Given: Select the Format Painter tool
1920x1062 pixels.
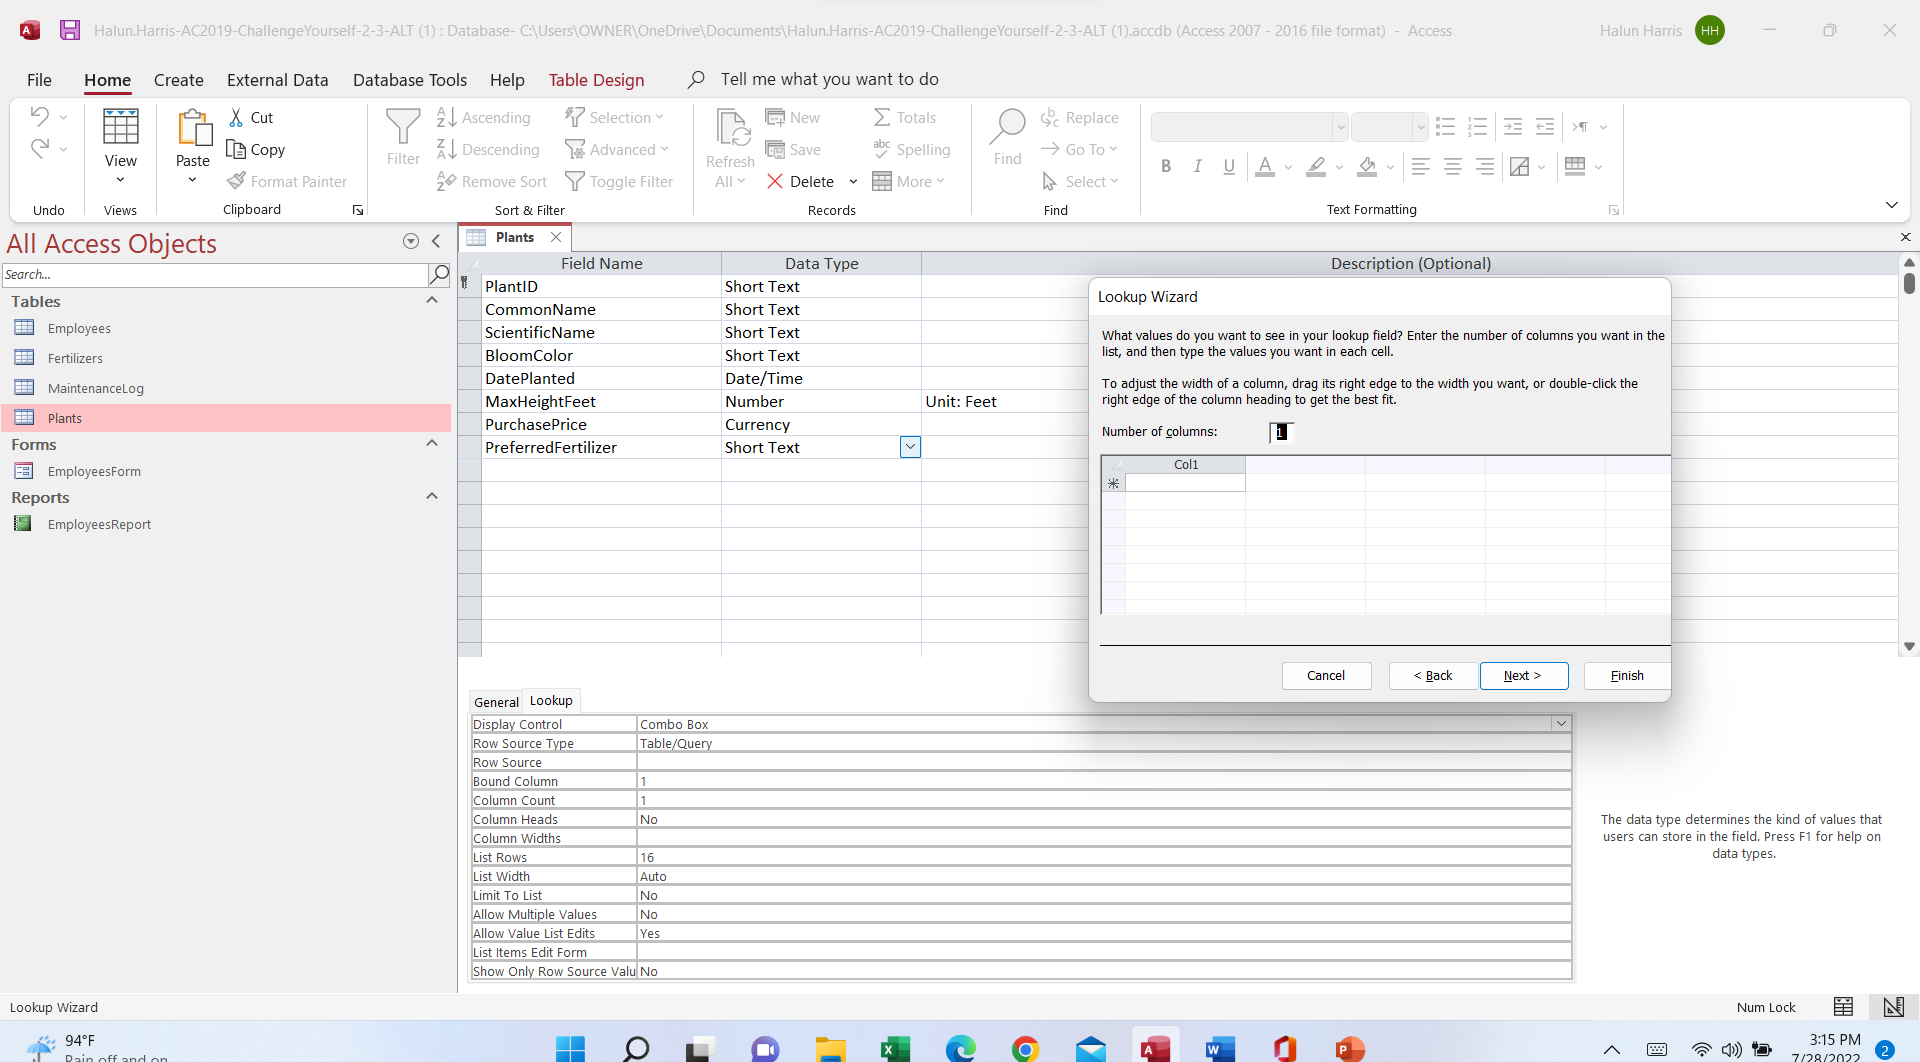Looking at the screenshot, I should pyautogui.click(x=287, y=181).
